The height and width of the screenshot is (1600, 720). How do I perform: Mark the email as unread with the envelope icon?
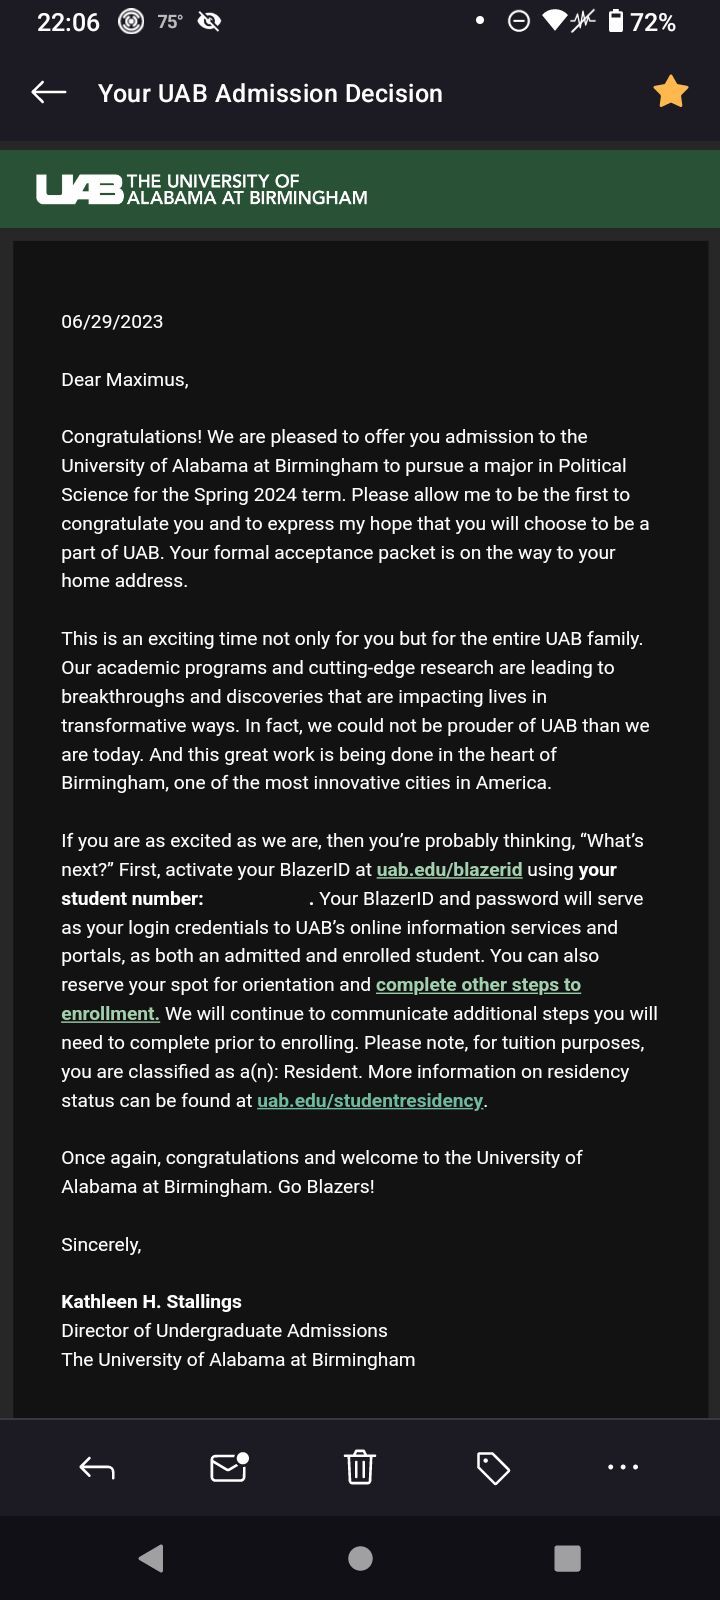[x=229, y=1466]
